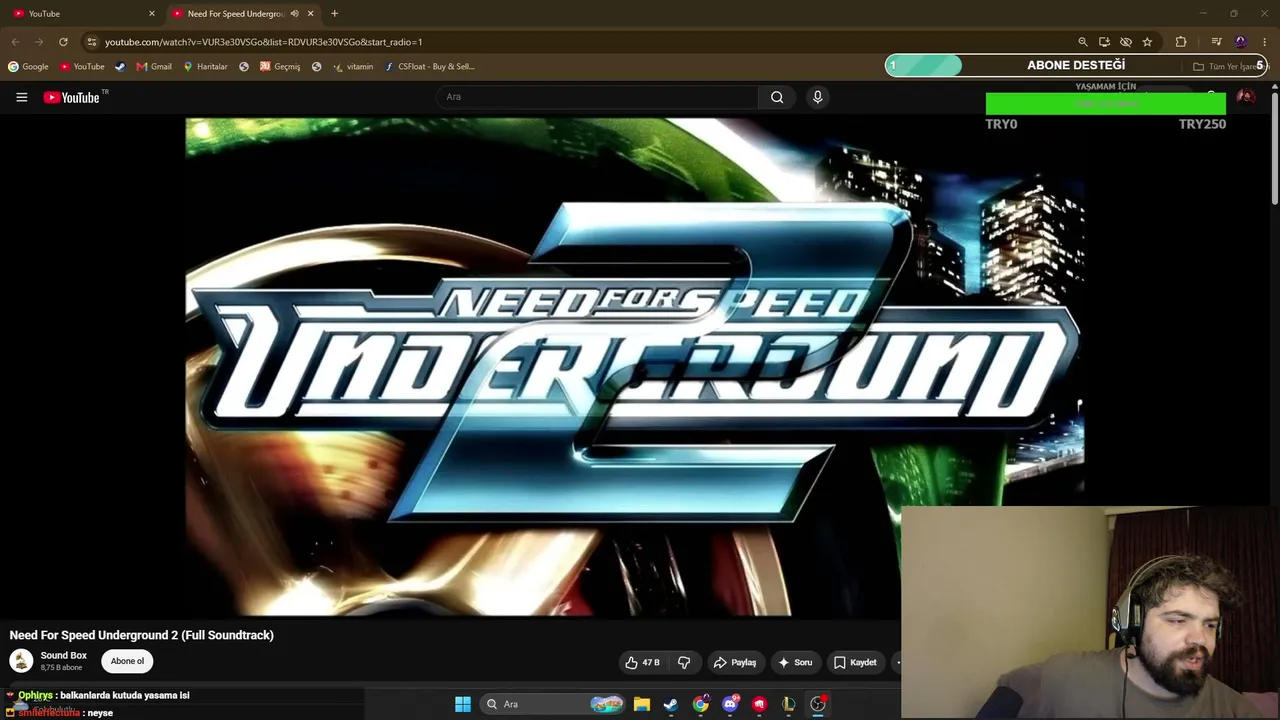Mute the Need For Speed tab audio

[294, 14]
